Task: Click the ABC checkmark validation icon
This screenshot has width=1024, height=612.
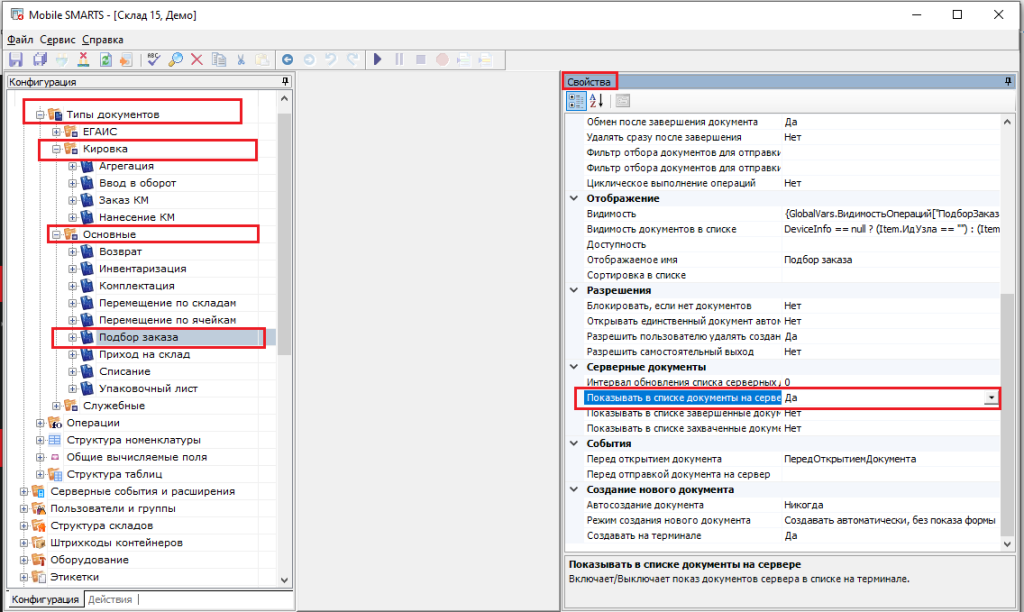Action: click(153, 59)
